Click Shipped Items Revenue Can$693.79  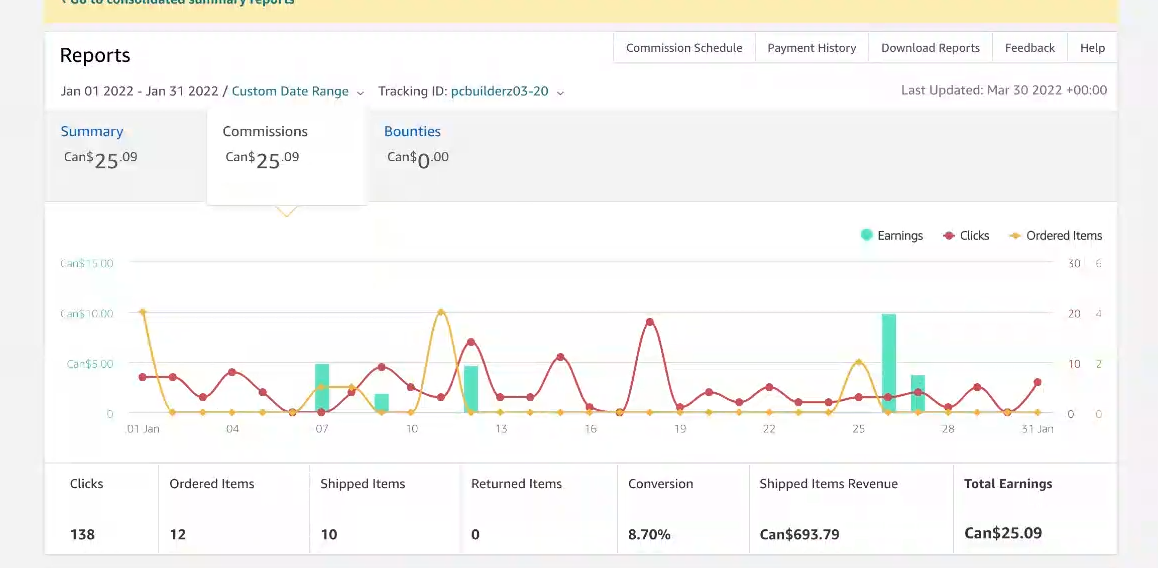tap(851, 508)
